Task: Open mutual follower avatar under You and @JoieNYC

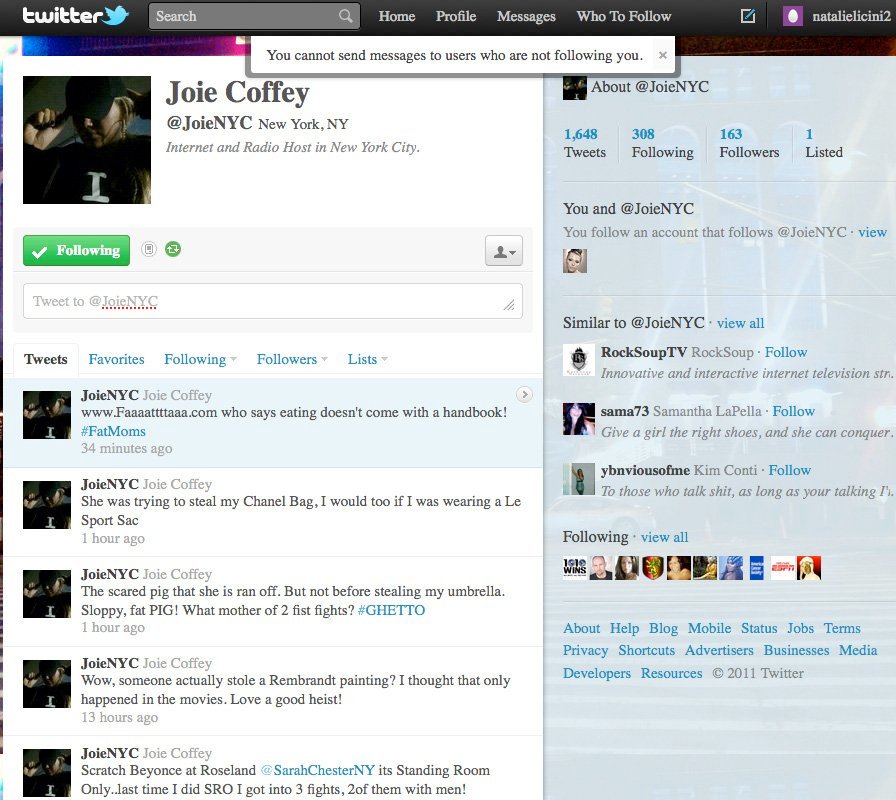Action: click(575, 261)
